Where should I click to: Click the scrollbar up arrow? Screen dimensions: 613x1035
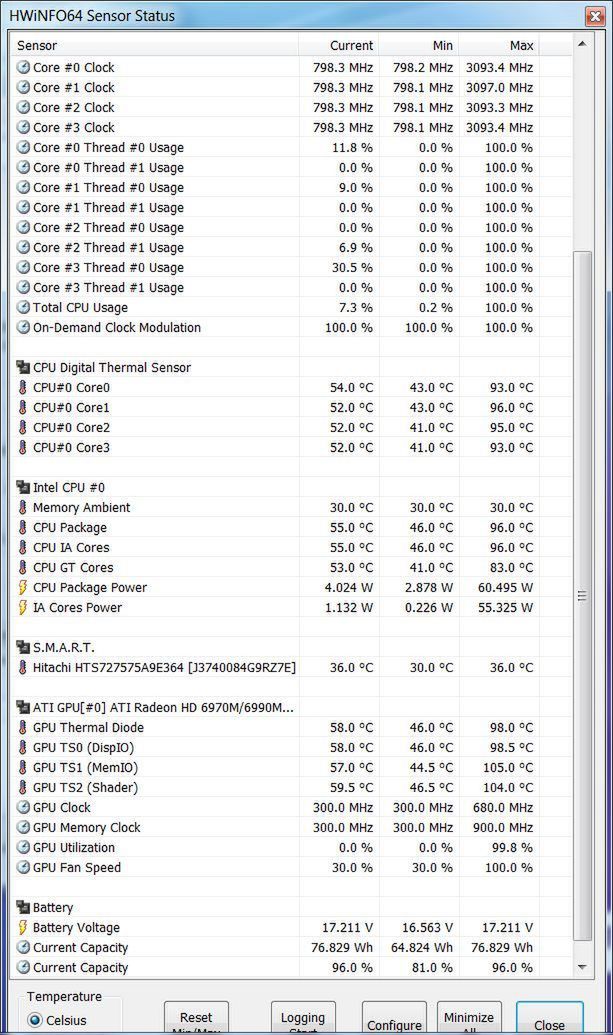582,44
